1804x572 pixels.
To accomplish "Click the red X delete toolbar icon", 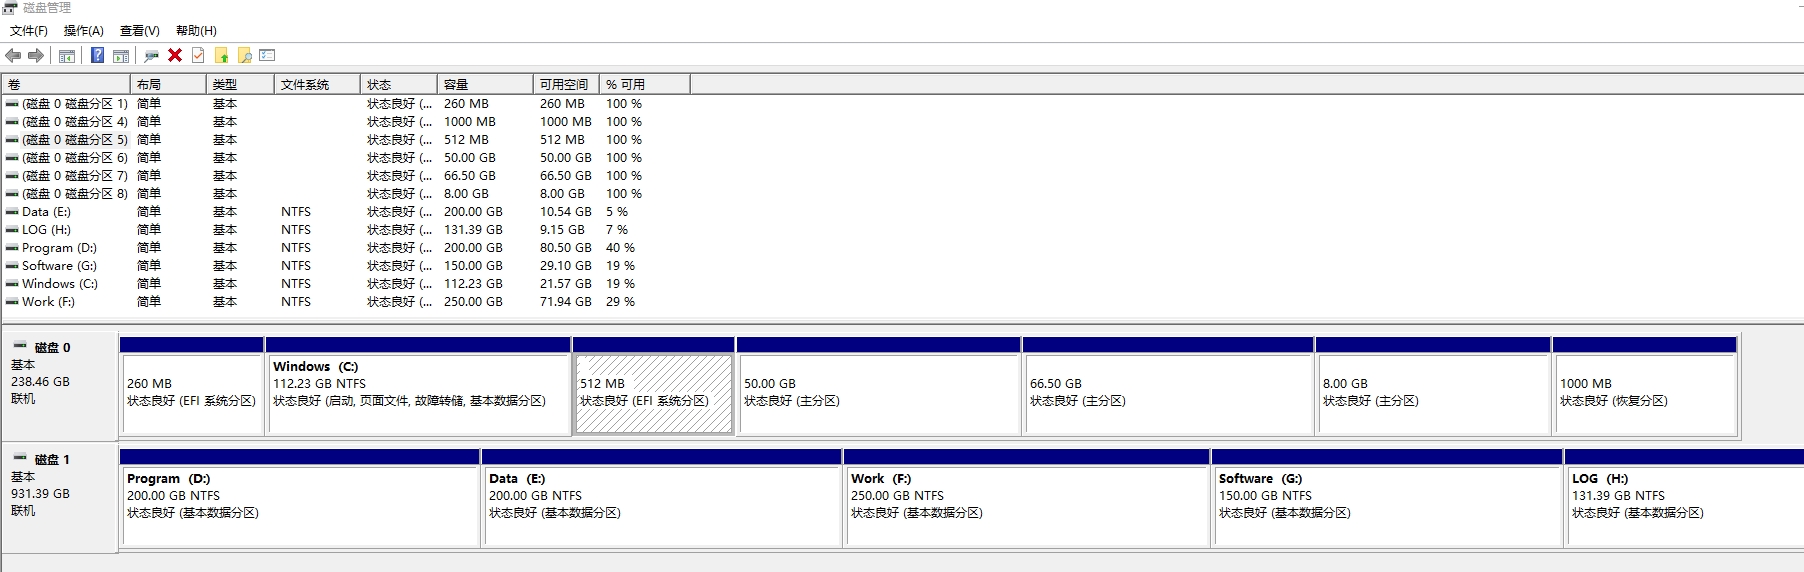I will click(x=175, y=56).
